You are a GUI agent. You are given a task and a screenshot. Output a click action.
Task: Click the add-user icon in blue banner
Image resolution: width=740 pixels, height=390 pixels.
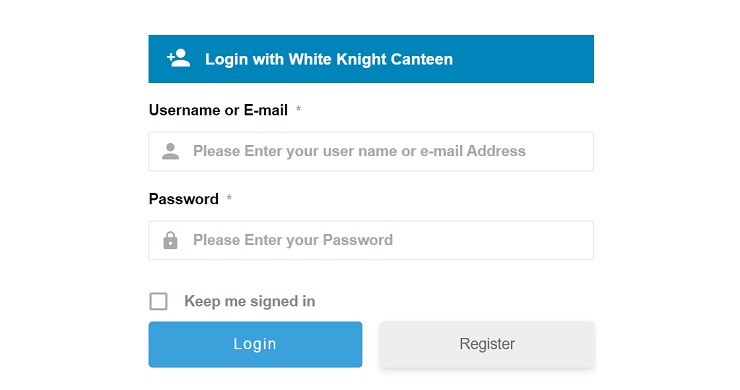178,59
